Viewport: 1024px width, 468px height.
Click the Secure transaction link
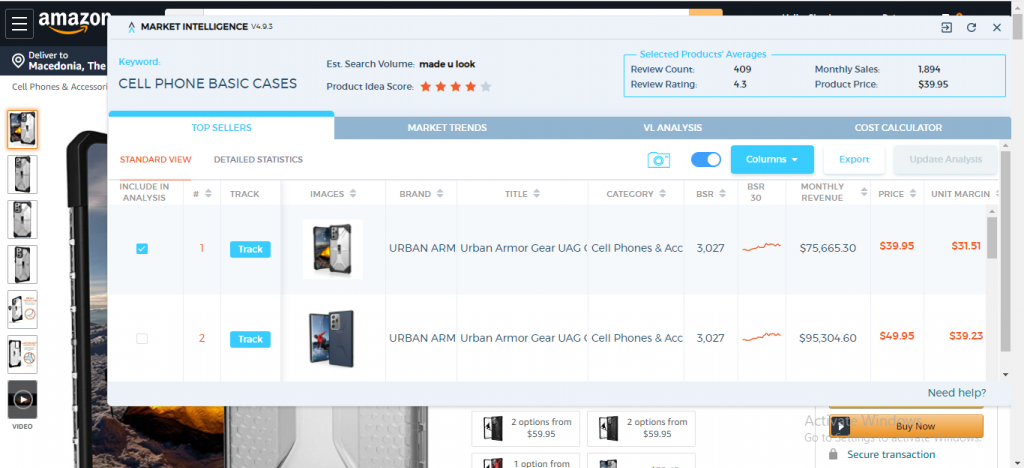tap(891, 454)
